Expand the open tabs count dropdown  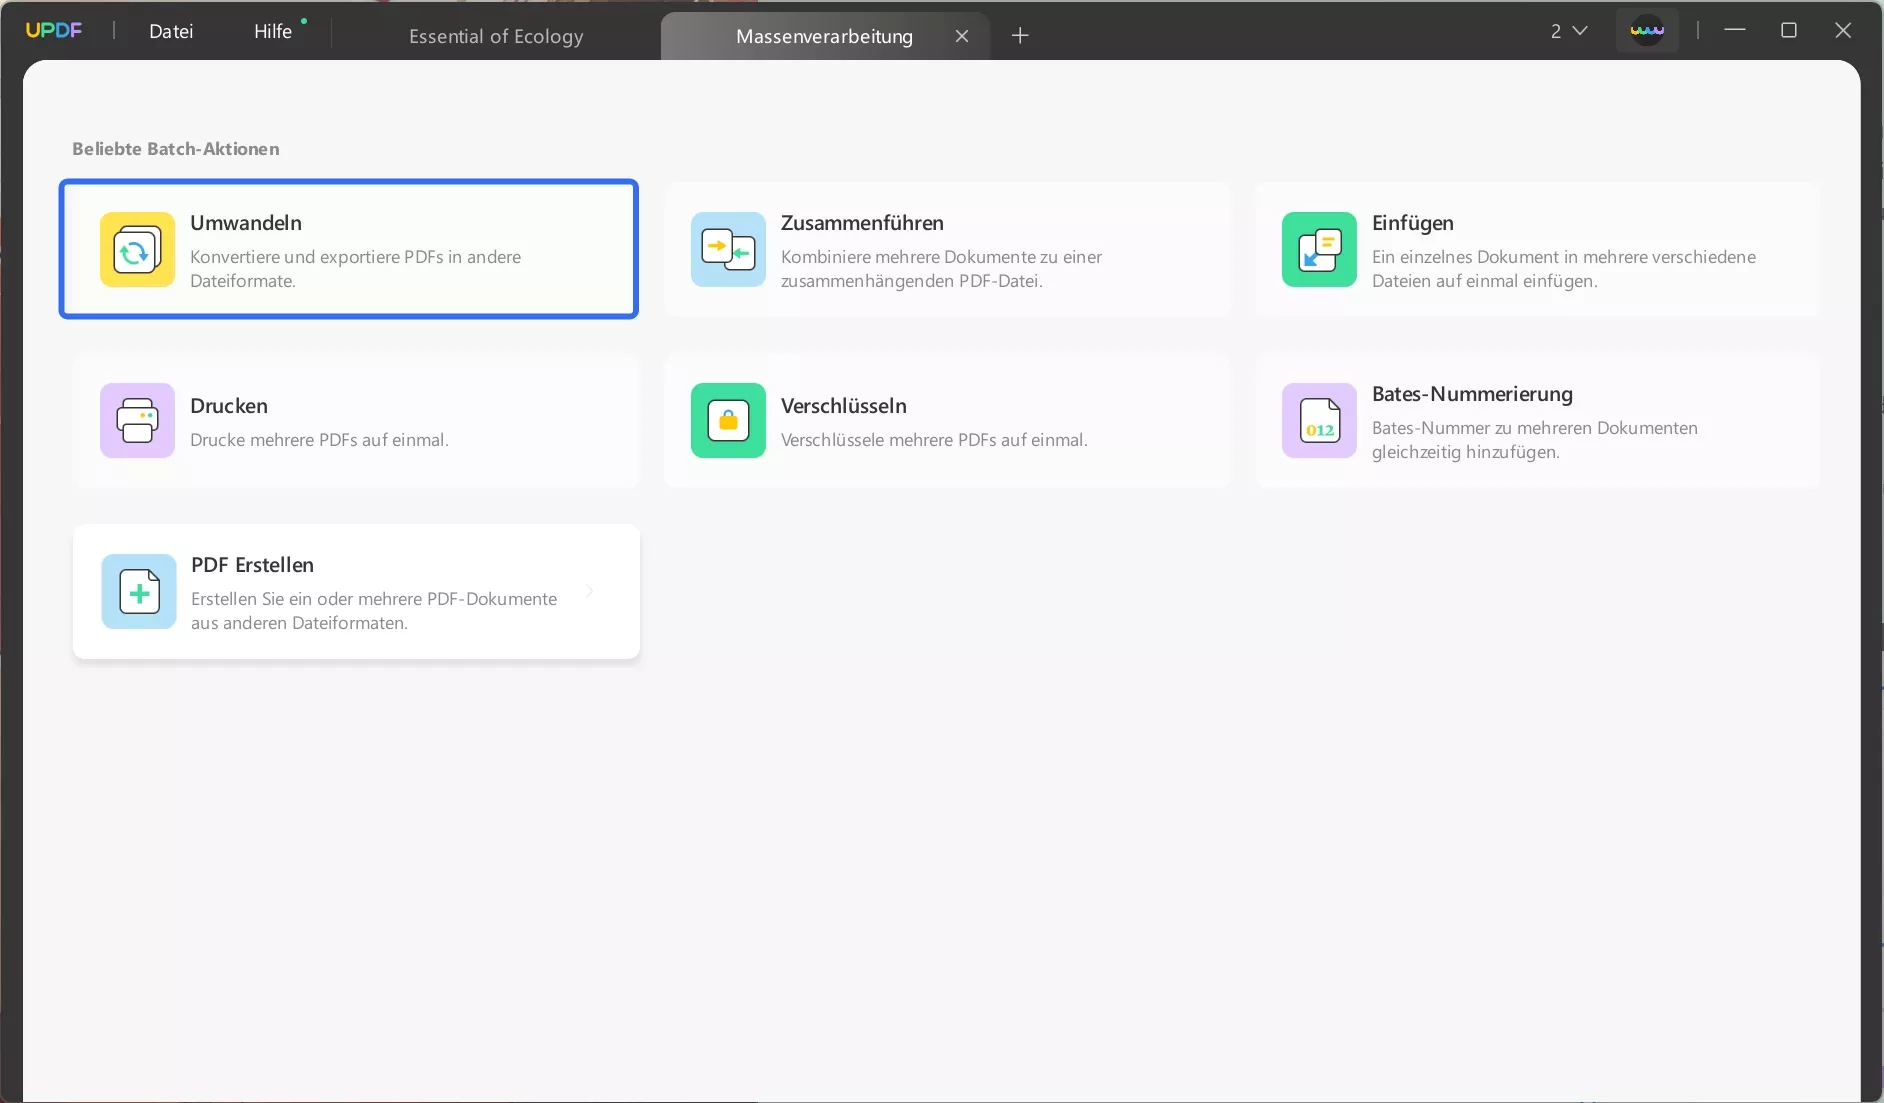[x=1569, y=31]
